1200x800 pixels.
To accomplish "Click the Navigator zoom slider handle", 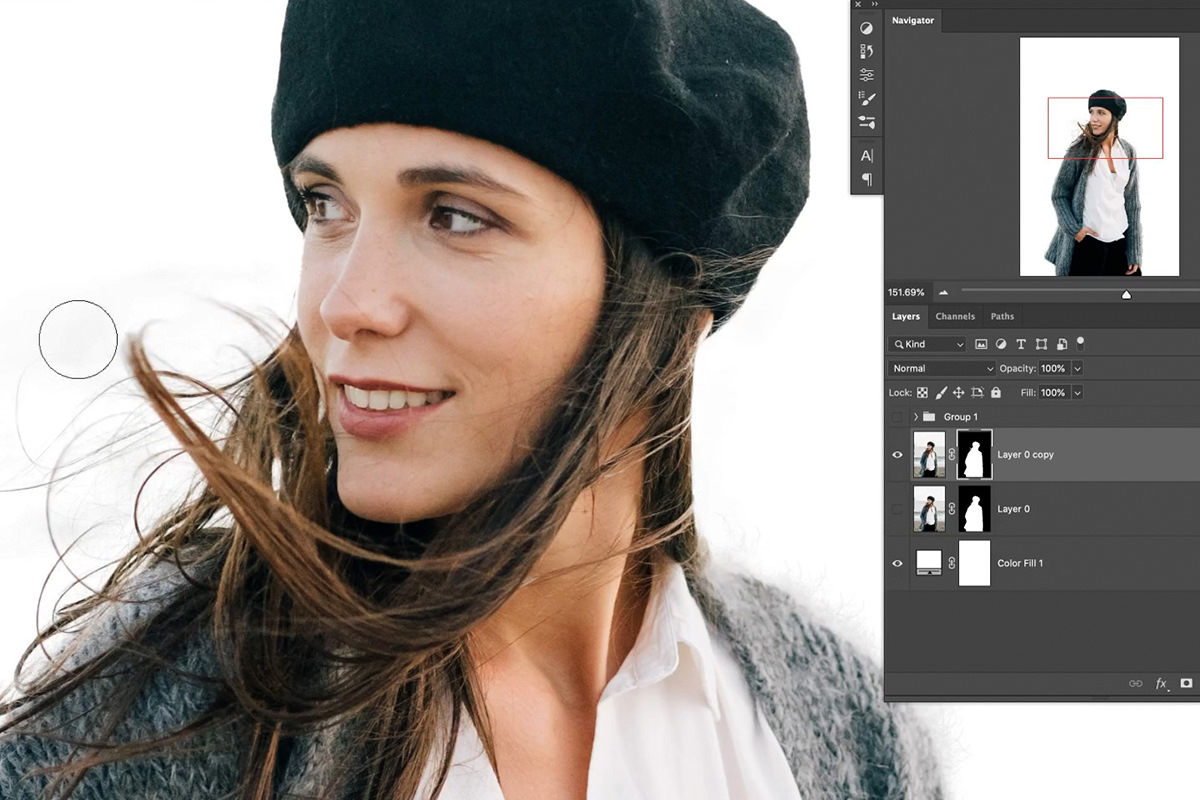I will [x=1126, y=294].
